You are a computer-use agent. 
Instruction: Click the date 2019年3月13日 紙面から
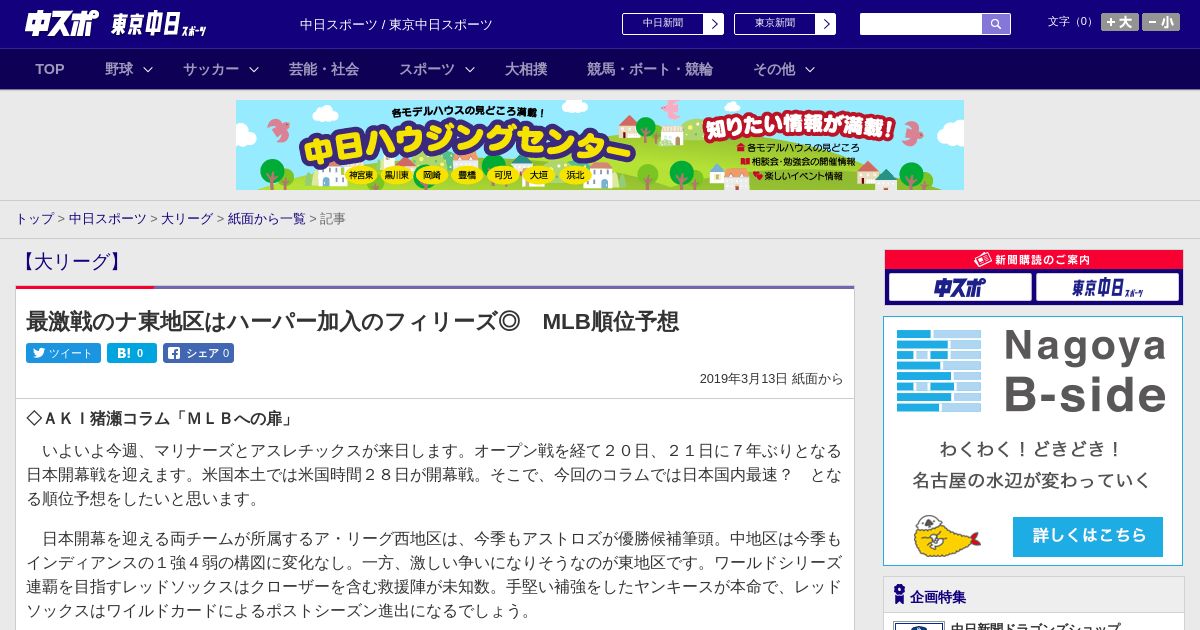[x=771, y=379]
